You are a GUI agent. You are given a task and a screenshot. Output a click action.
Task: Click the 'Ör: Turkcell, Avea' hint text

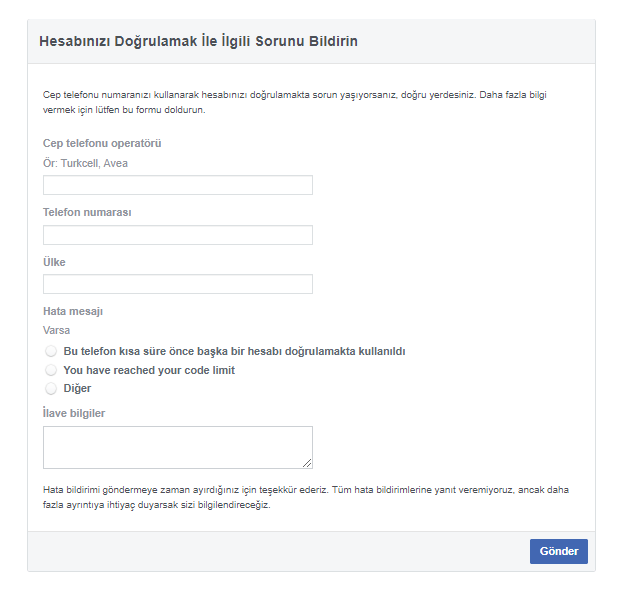click(x=85, y=163)
